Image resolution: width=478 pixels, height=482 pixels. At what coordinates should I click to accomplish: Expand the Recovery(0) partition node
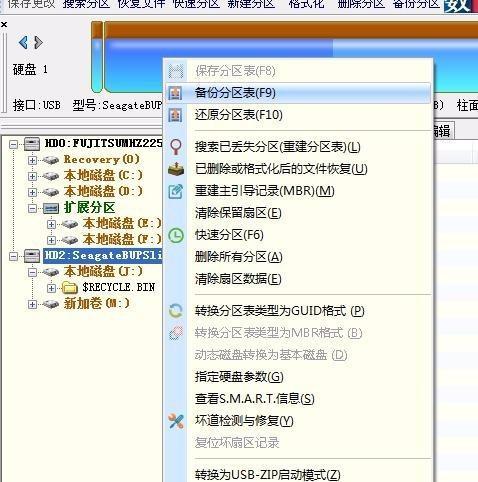pyautogui.click(x=32, y=160)
